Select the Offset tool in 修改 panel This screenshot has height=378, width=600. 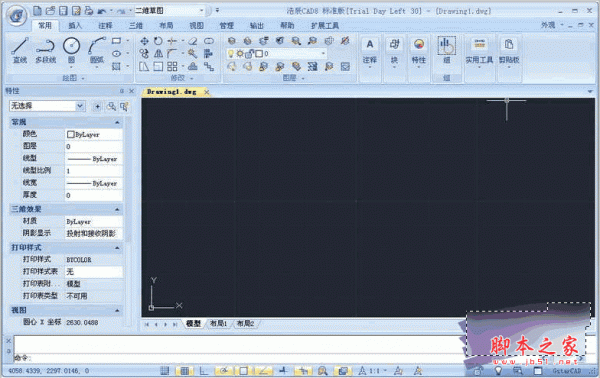[193, 67]
